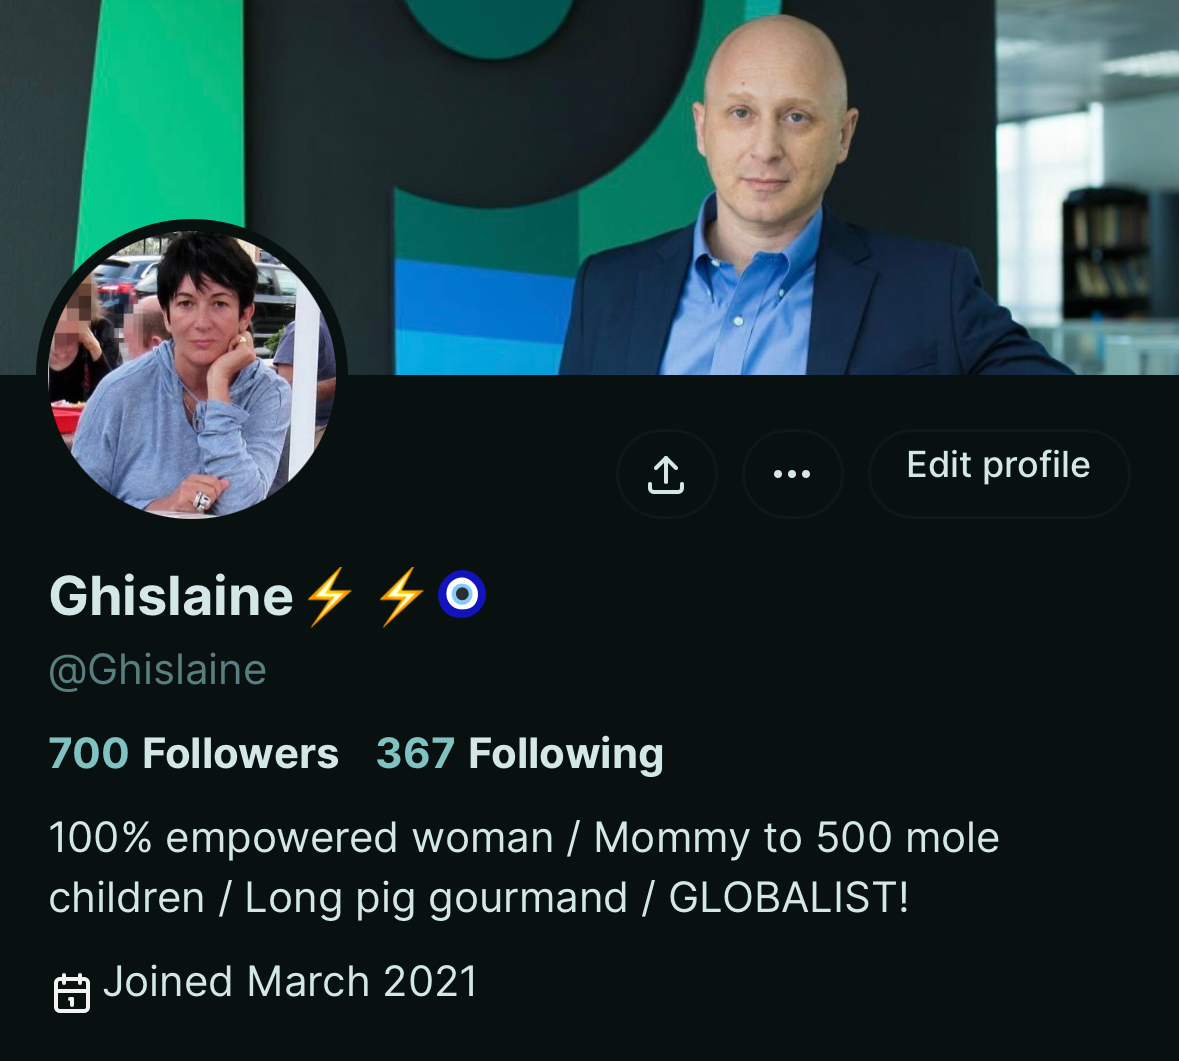Screen dimensions: 1179x1061
Task: Open the three-dot more options menu
Action: click(x=793, y=474)
